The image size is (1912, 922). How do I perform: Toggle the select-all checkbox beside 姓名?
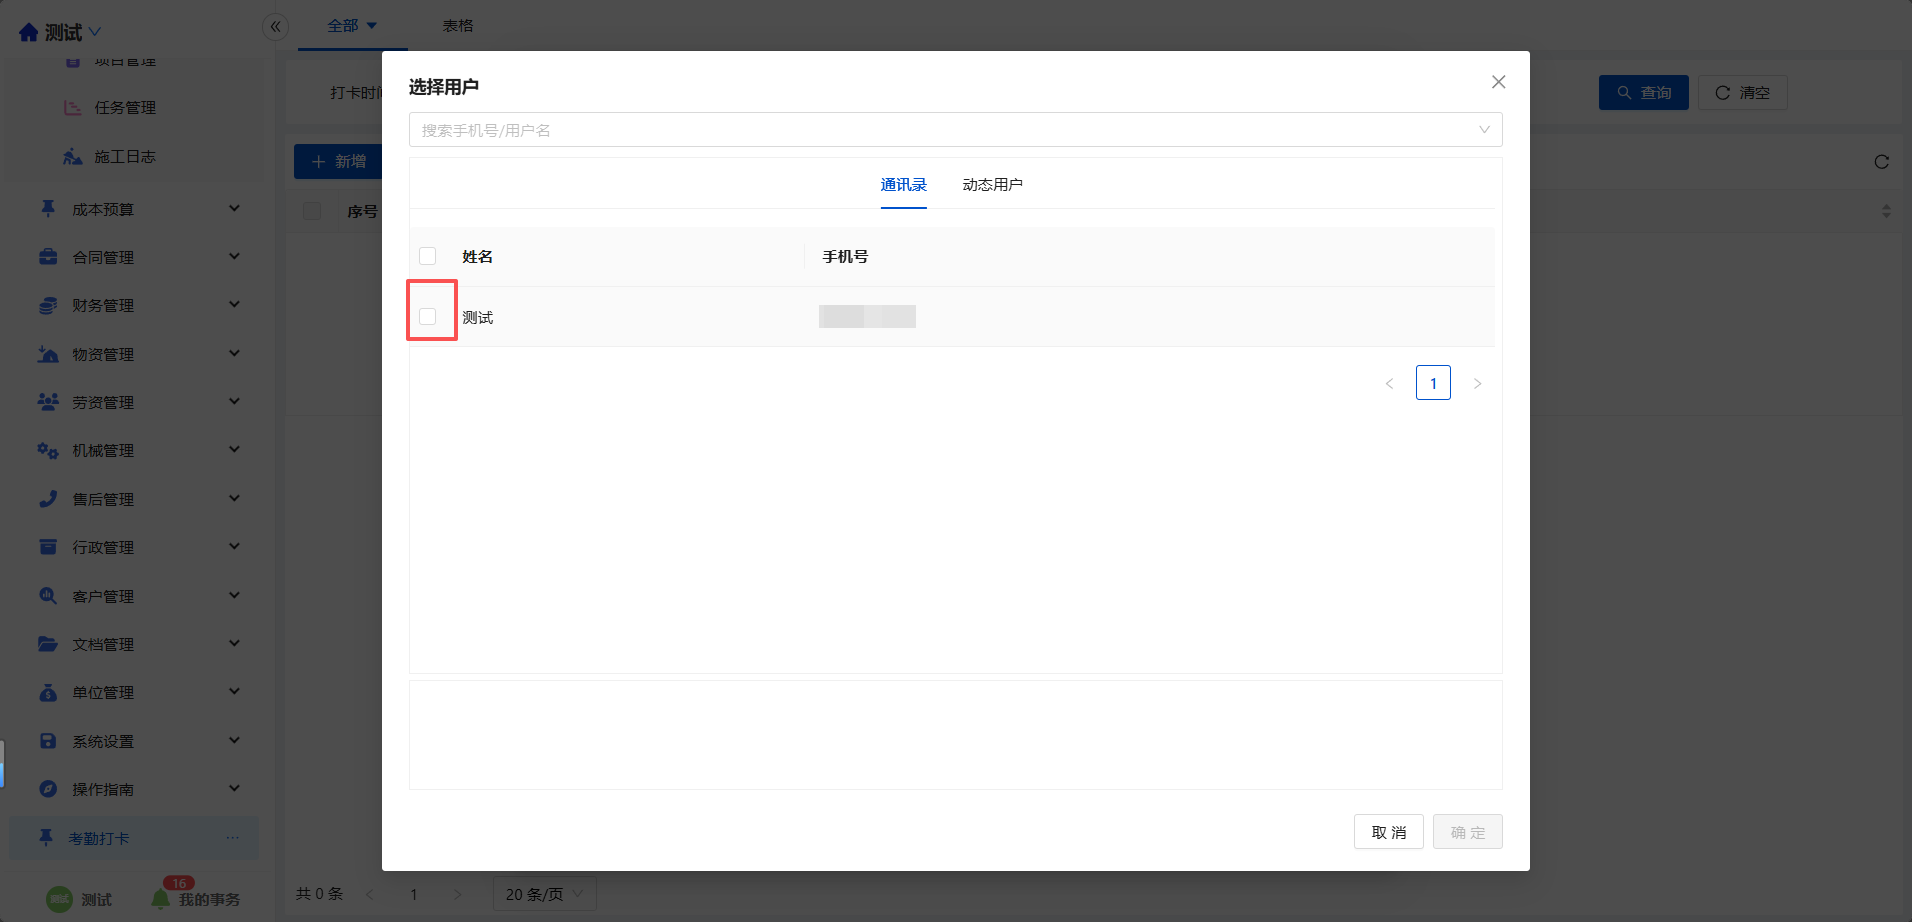point(428,256)
